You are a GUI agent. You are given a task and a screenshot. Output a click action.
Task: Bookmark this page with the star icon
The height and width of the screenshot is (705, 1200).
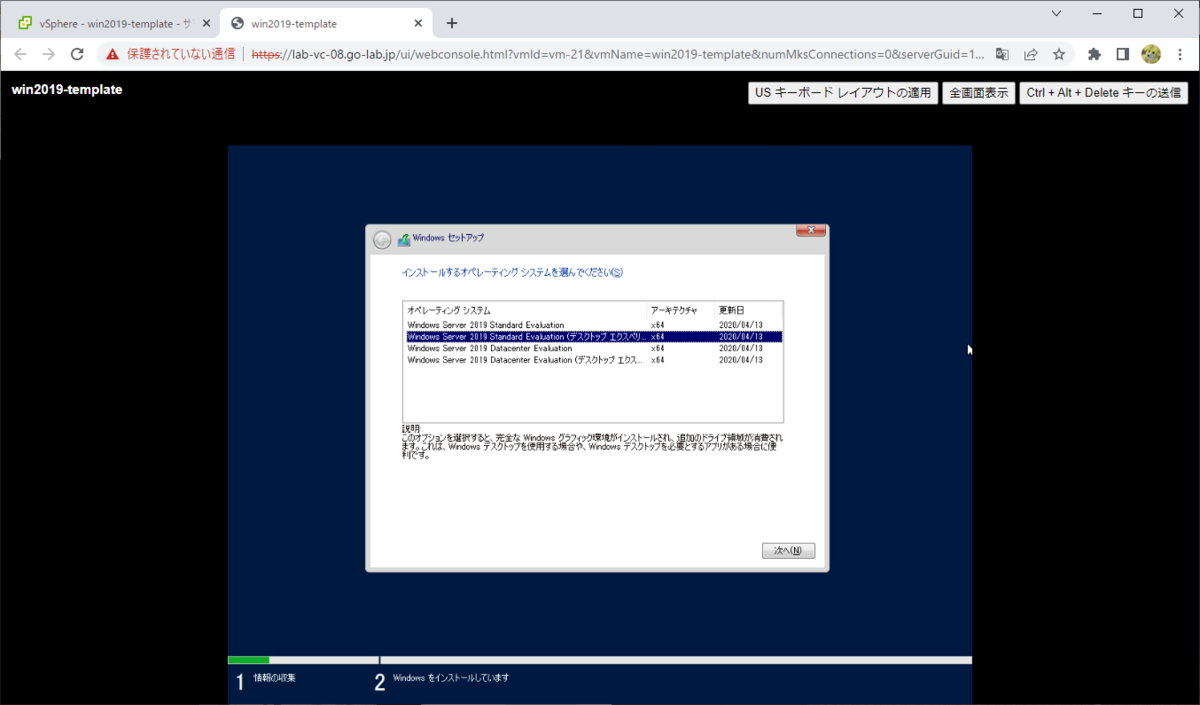click(1059, 54)
